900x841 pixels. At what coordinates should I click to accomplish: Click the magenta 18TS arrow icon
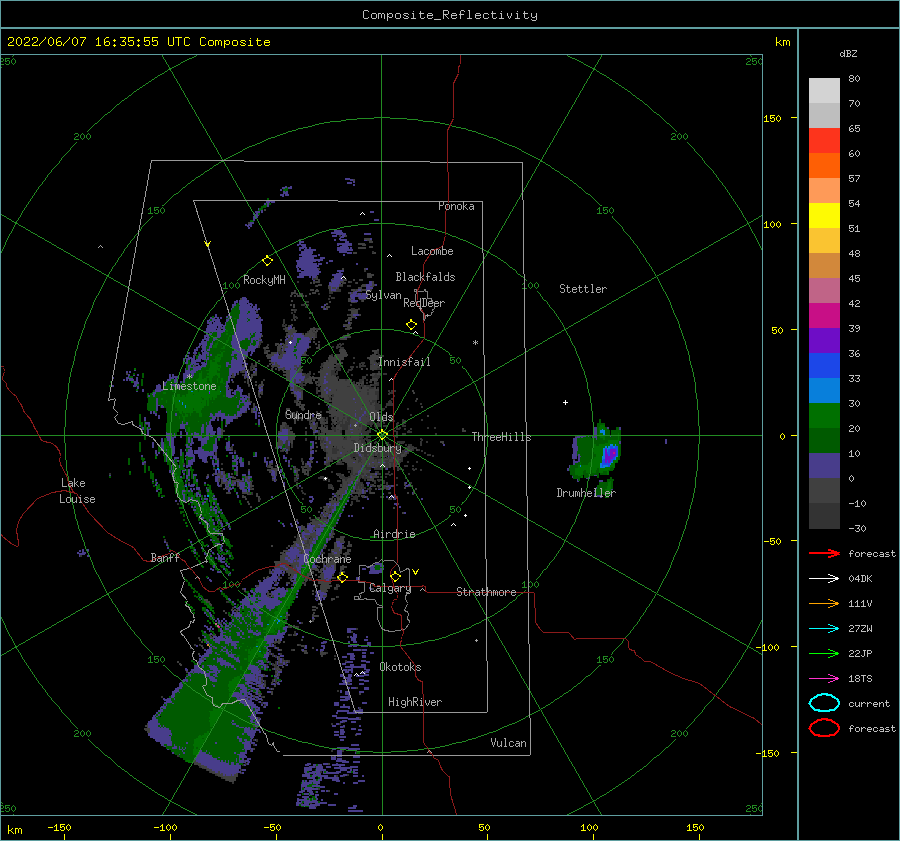pos(824,679)
